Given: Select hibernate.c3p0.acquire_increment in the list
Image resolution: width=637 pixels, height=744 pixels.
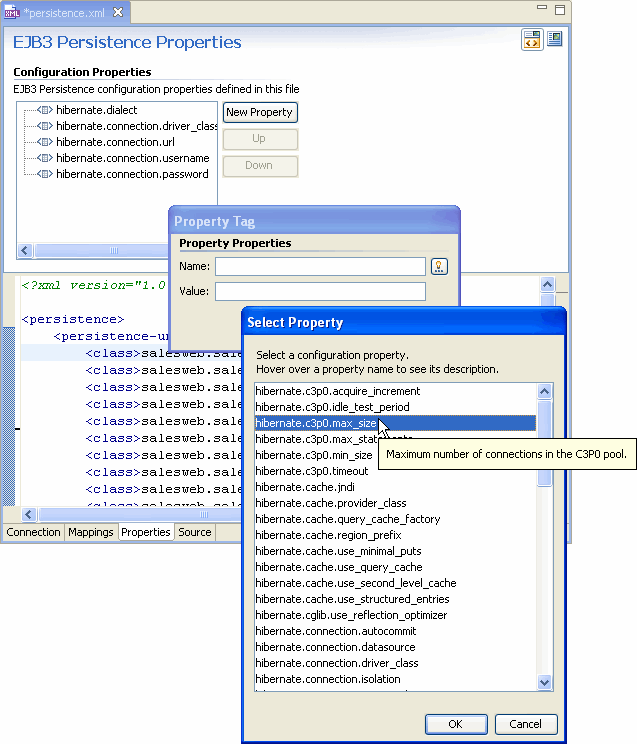Looking at the screenshot, I should coord(395,391).
